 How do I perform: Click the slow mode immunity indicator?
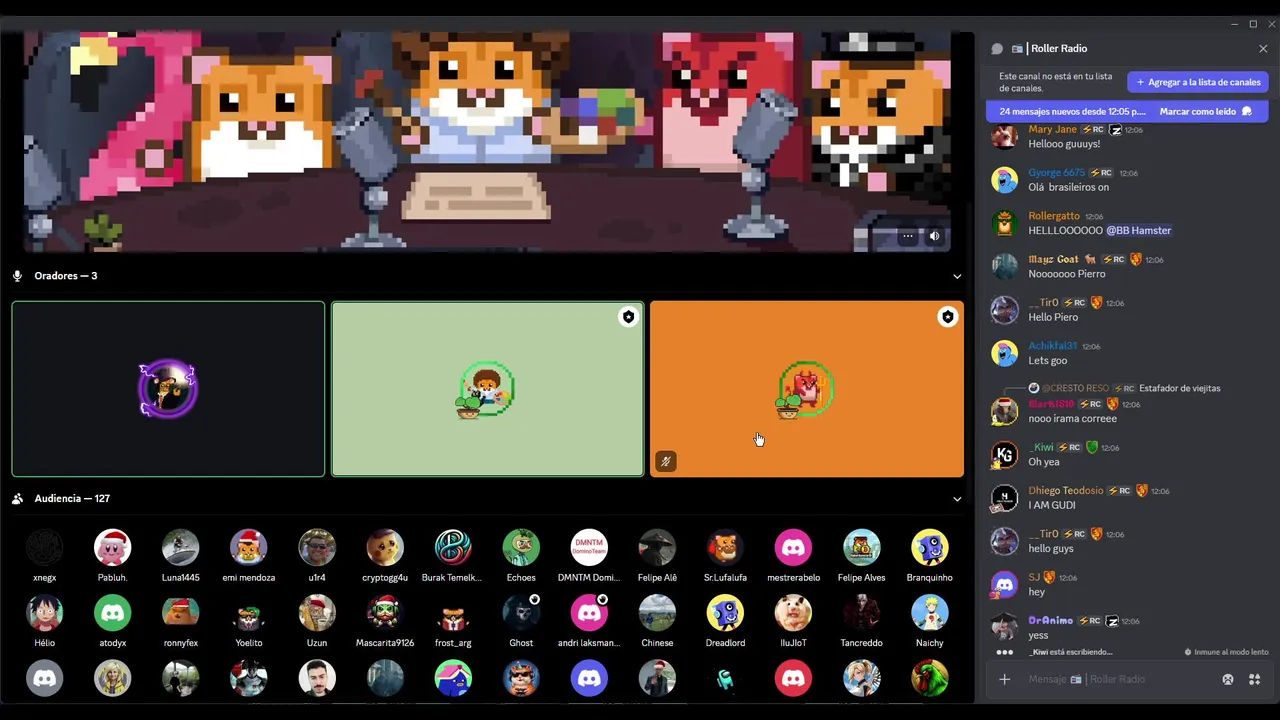tap(1226, 652)
